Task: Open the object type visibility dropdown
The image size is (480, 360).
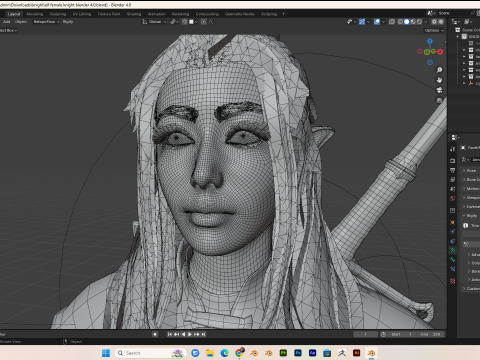Action: point(351,22)
